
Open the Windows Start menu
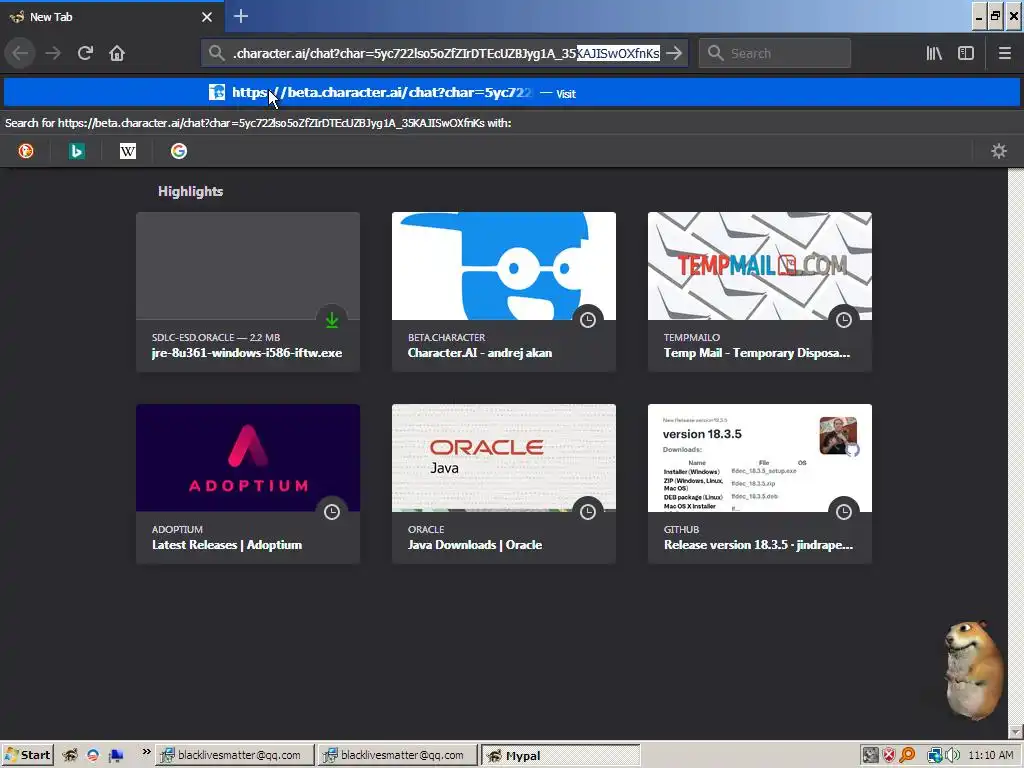click(27, 756)
